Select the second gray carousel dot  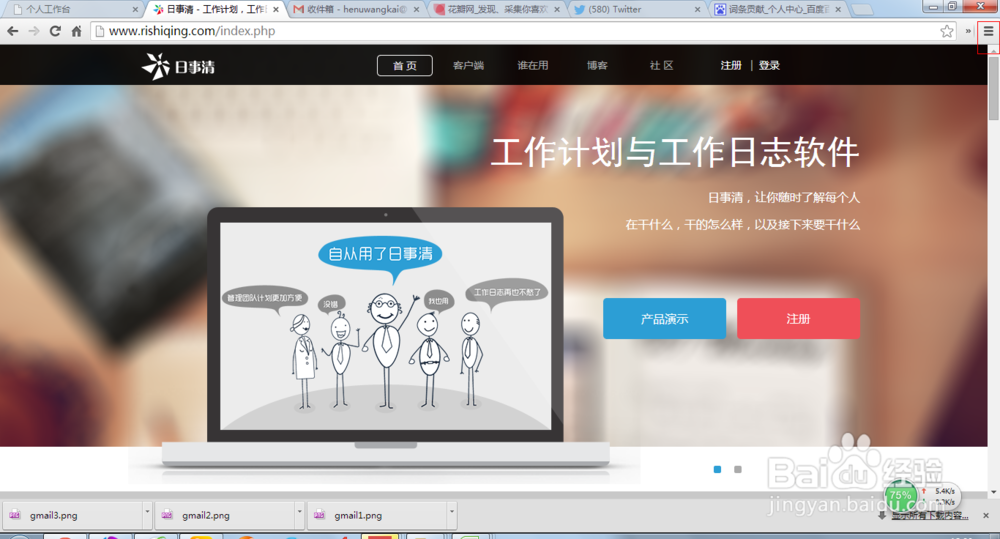[x=738, y=469]
